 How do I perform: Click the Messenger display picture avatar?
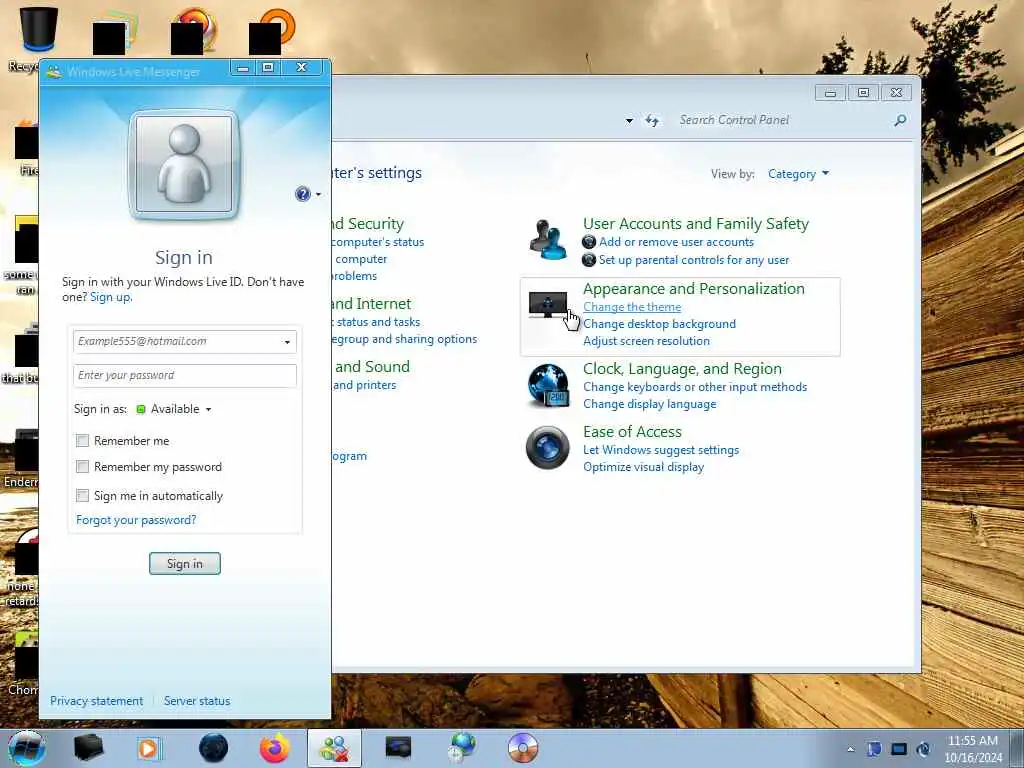click(x=184, y=163)
